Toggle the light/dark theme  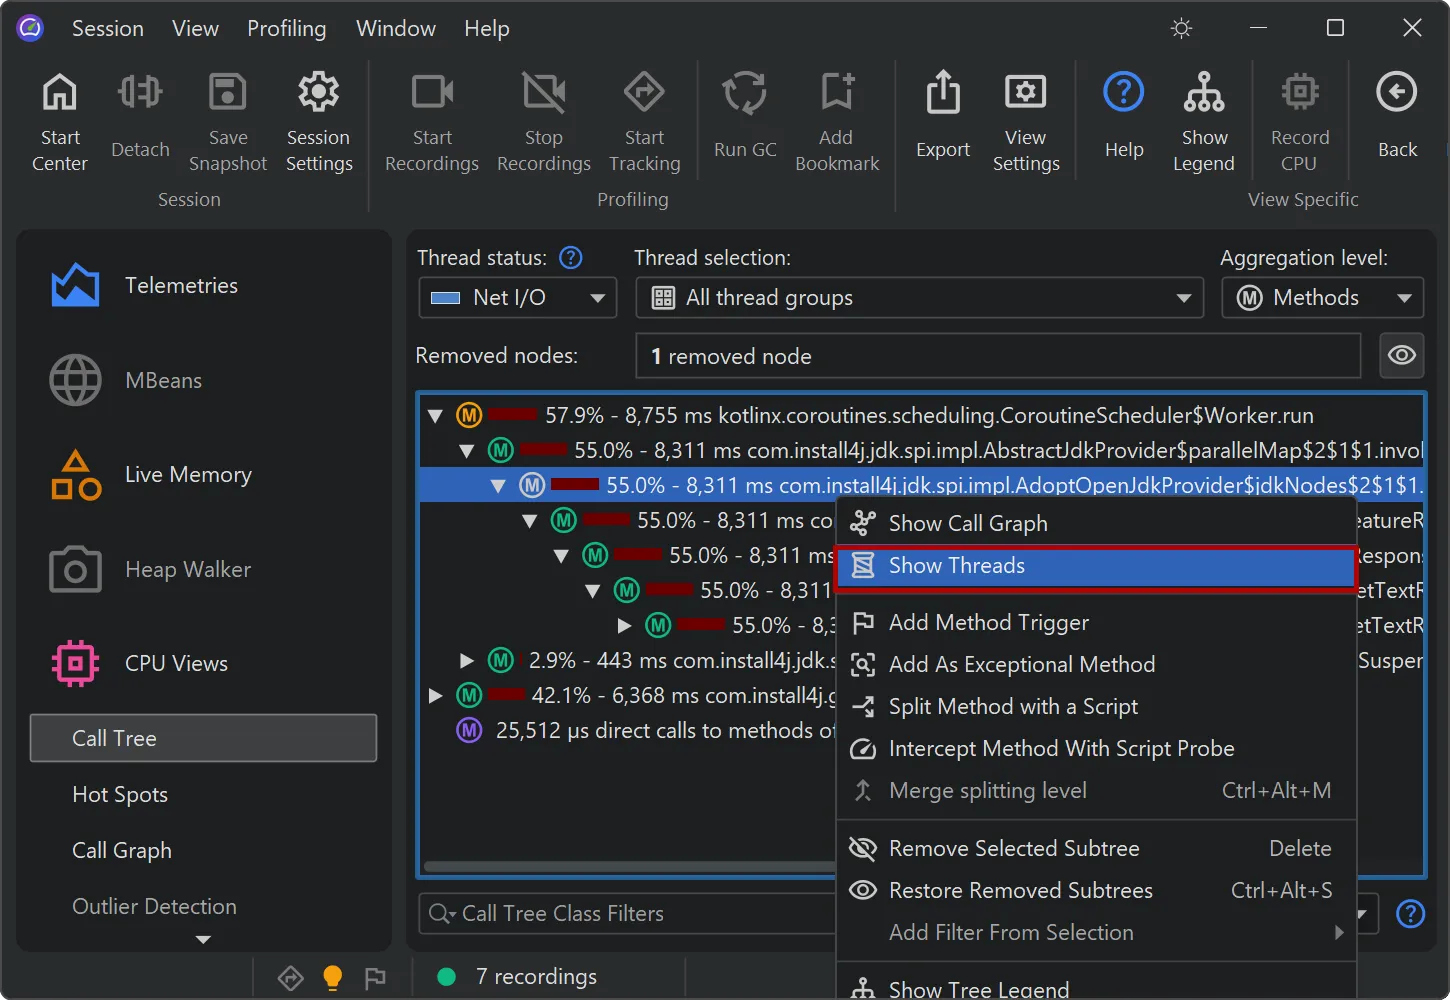(x=1181, y=28)
